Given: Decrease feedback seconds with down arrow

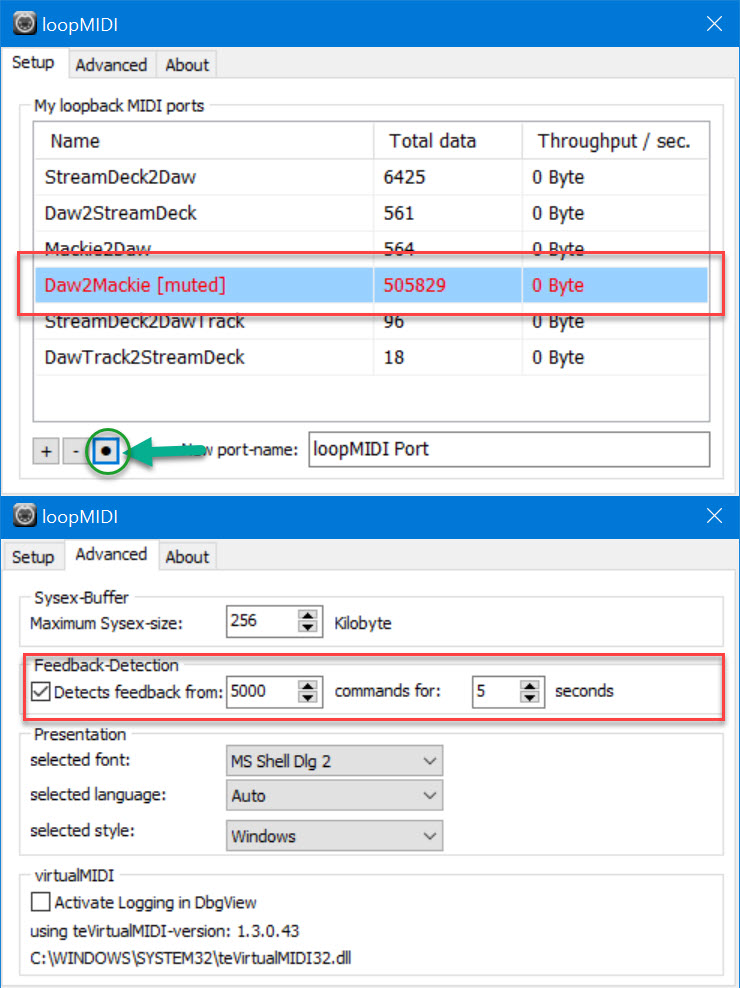Looking at the screenshot, I should 529,697.
